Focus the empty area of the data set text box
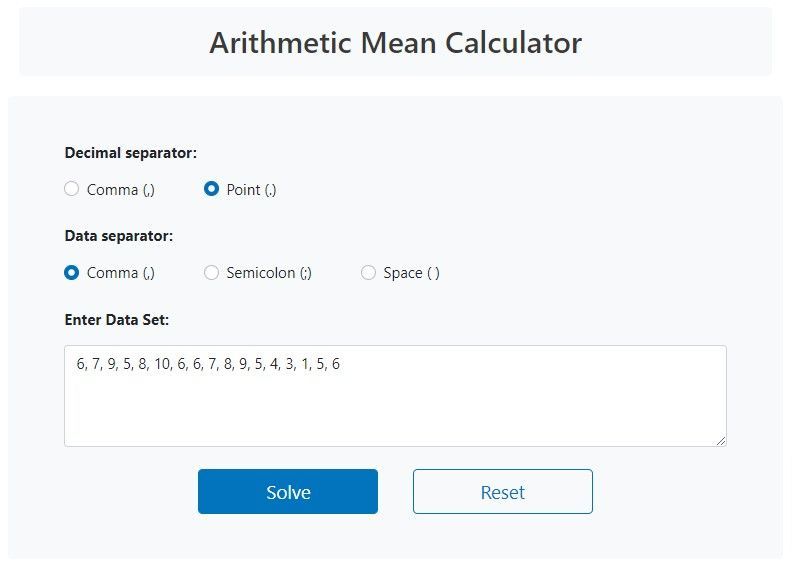 395,409
